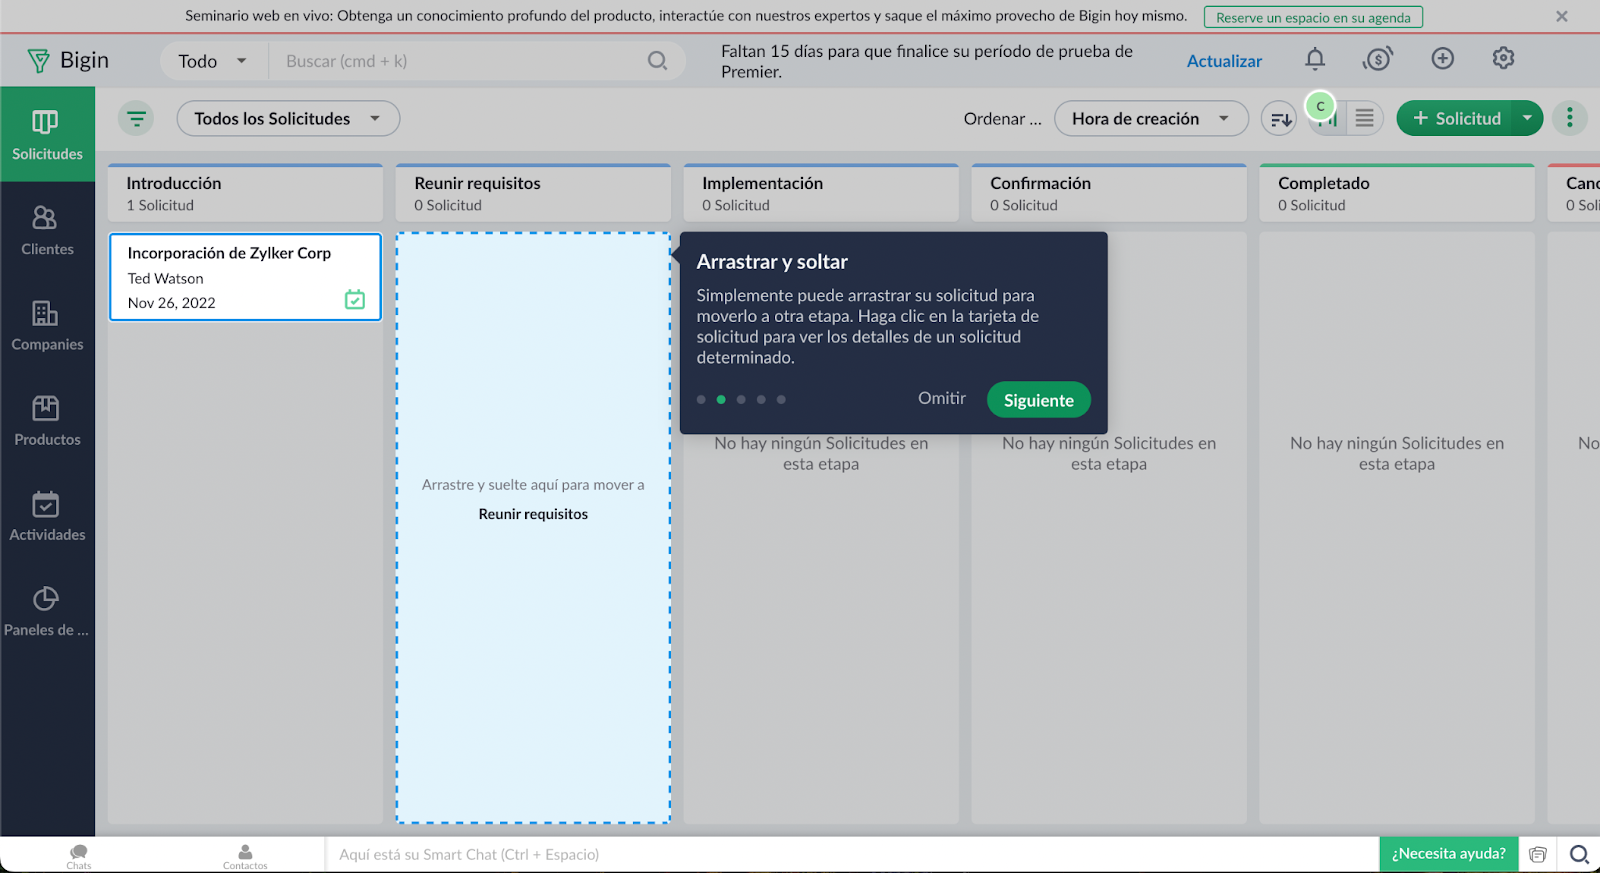Image resolution: width=1600 pixels, height=873 pixels.
Task: Click the search magnifier icon
Action: [x=657, y=61]
